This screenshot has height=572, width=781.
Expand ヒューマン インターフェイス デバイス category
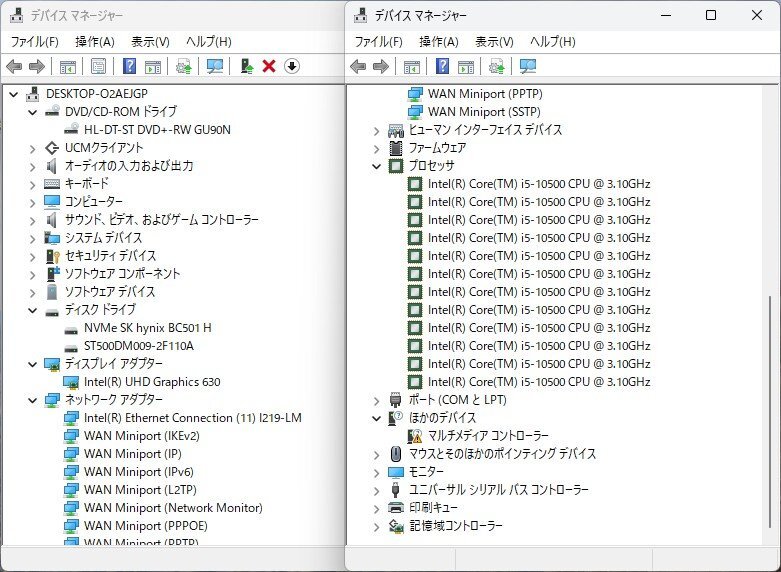point(377,130)
